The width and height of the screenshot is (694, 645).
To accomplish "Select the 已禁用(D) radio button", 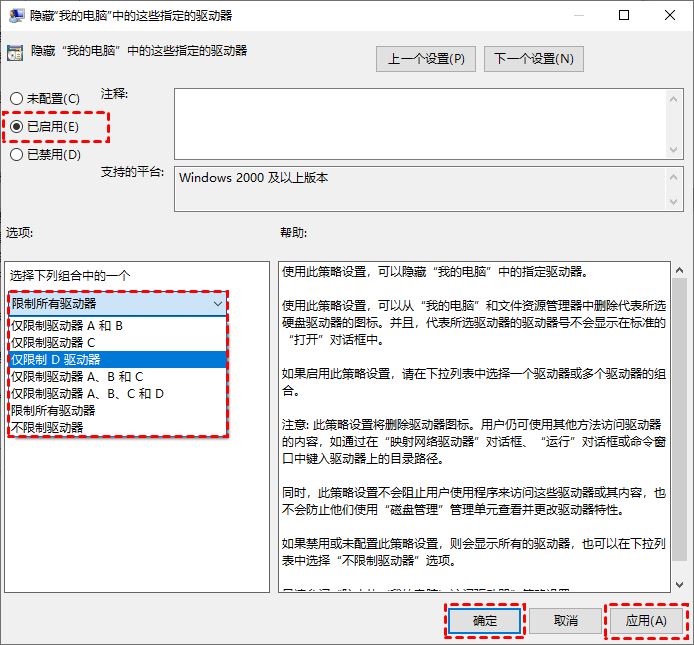I will click(x=17, y=155).
